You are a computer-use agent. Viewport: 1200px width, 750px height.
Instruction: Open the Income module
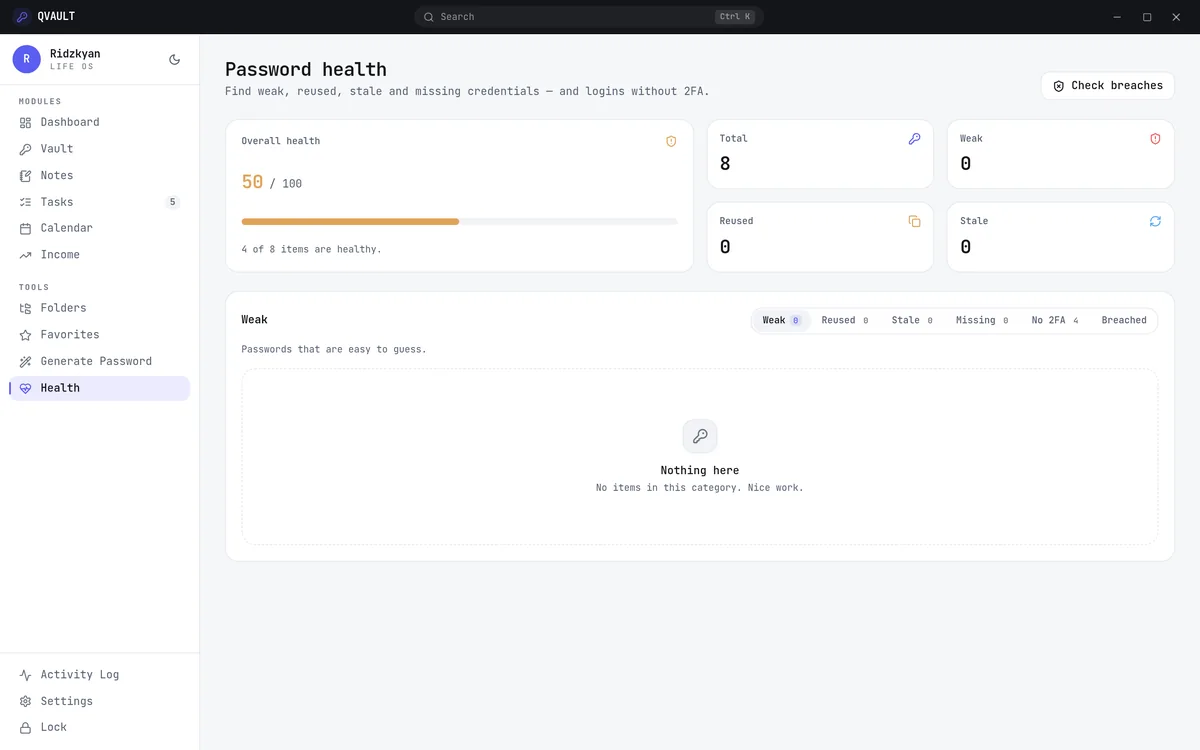[x=100, y=255]
